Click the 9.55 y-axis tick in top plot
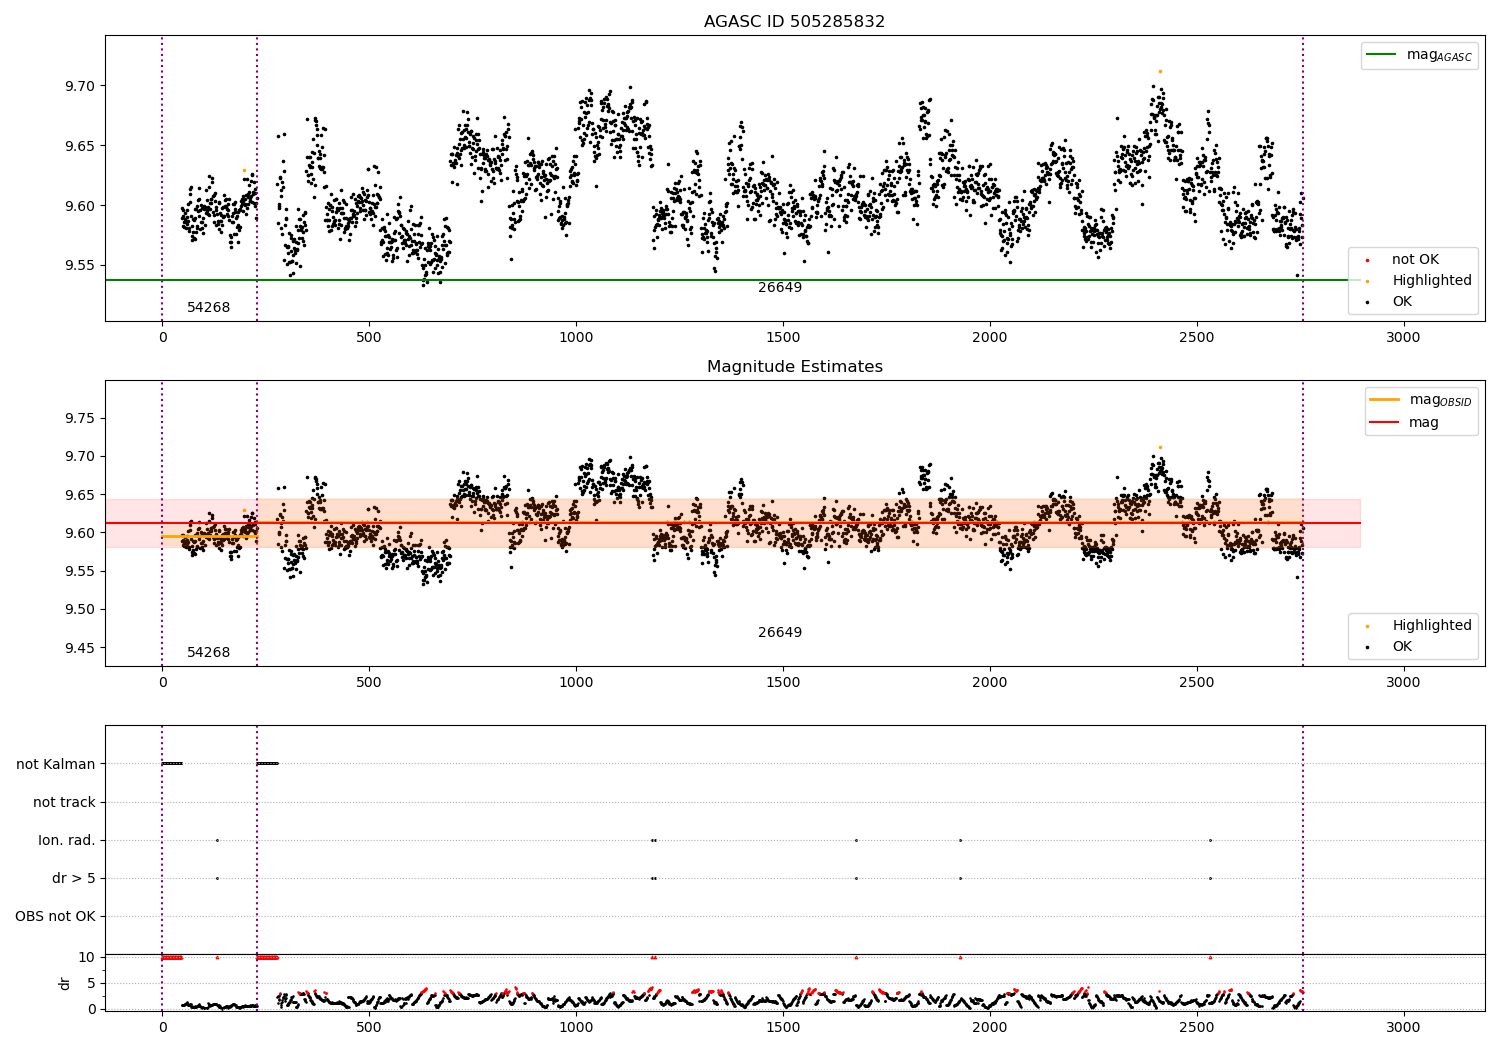Viewport: 1500px width, 1050px height. point(80,266)
